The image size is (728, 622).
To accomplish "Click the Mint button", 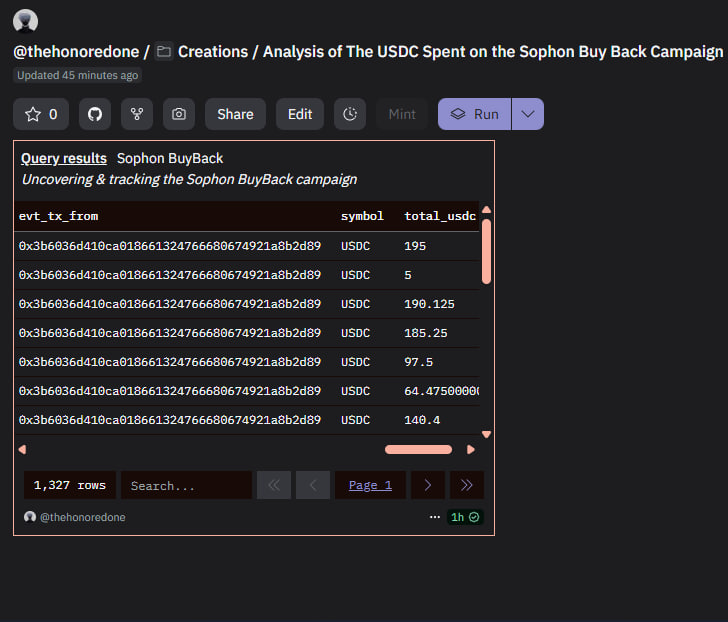I will pos(402,114).
